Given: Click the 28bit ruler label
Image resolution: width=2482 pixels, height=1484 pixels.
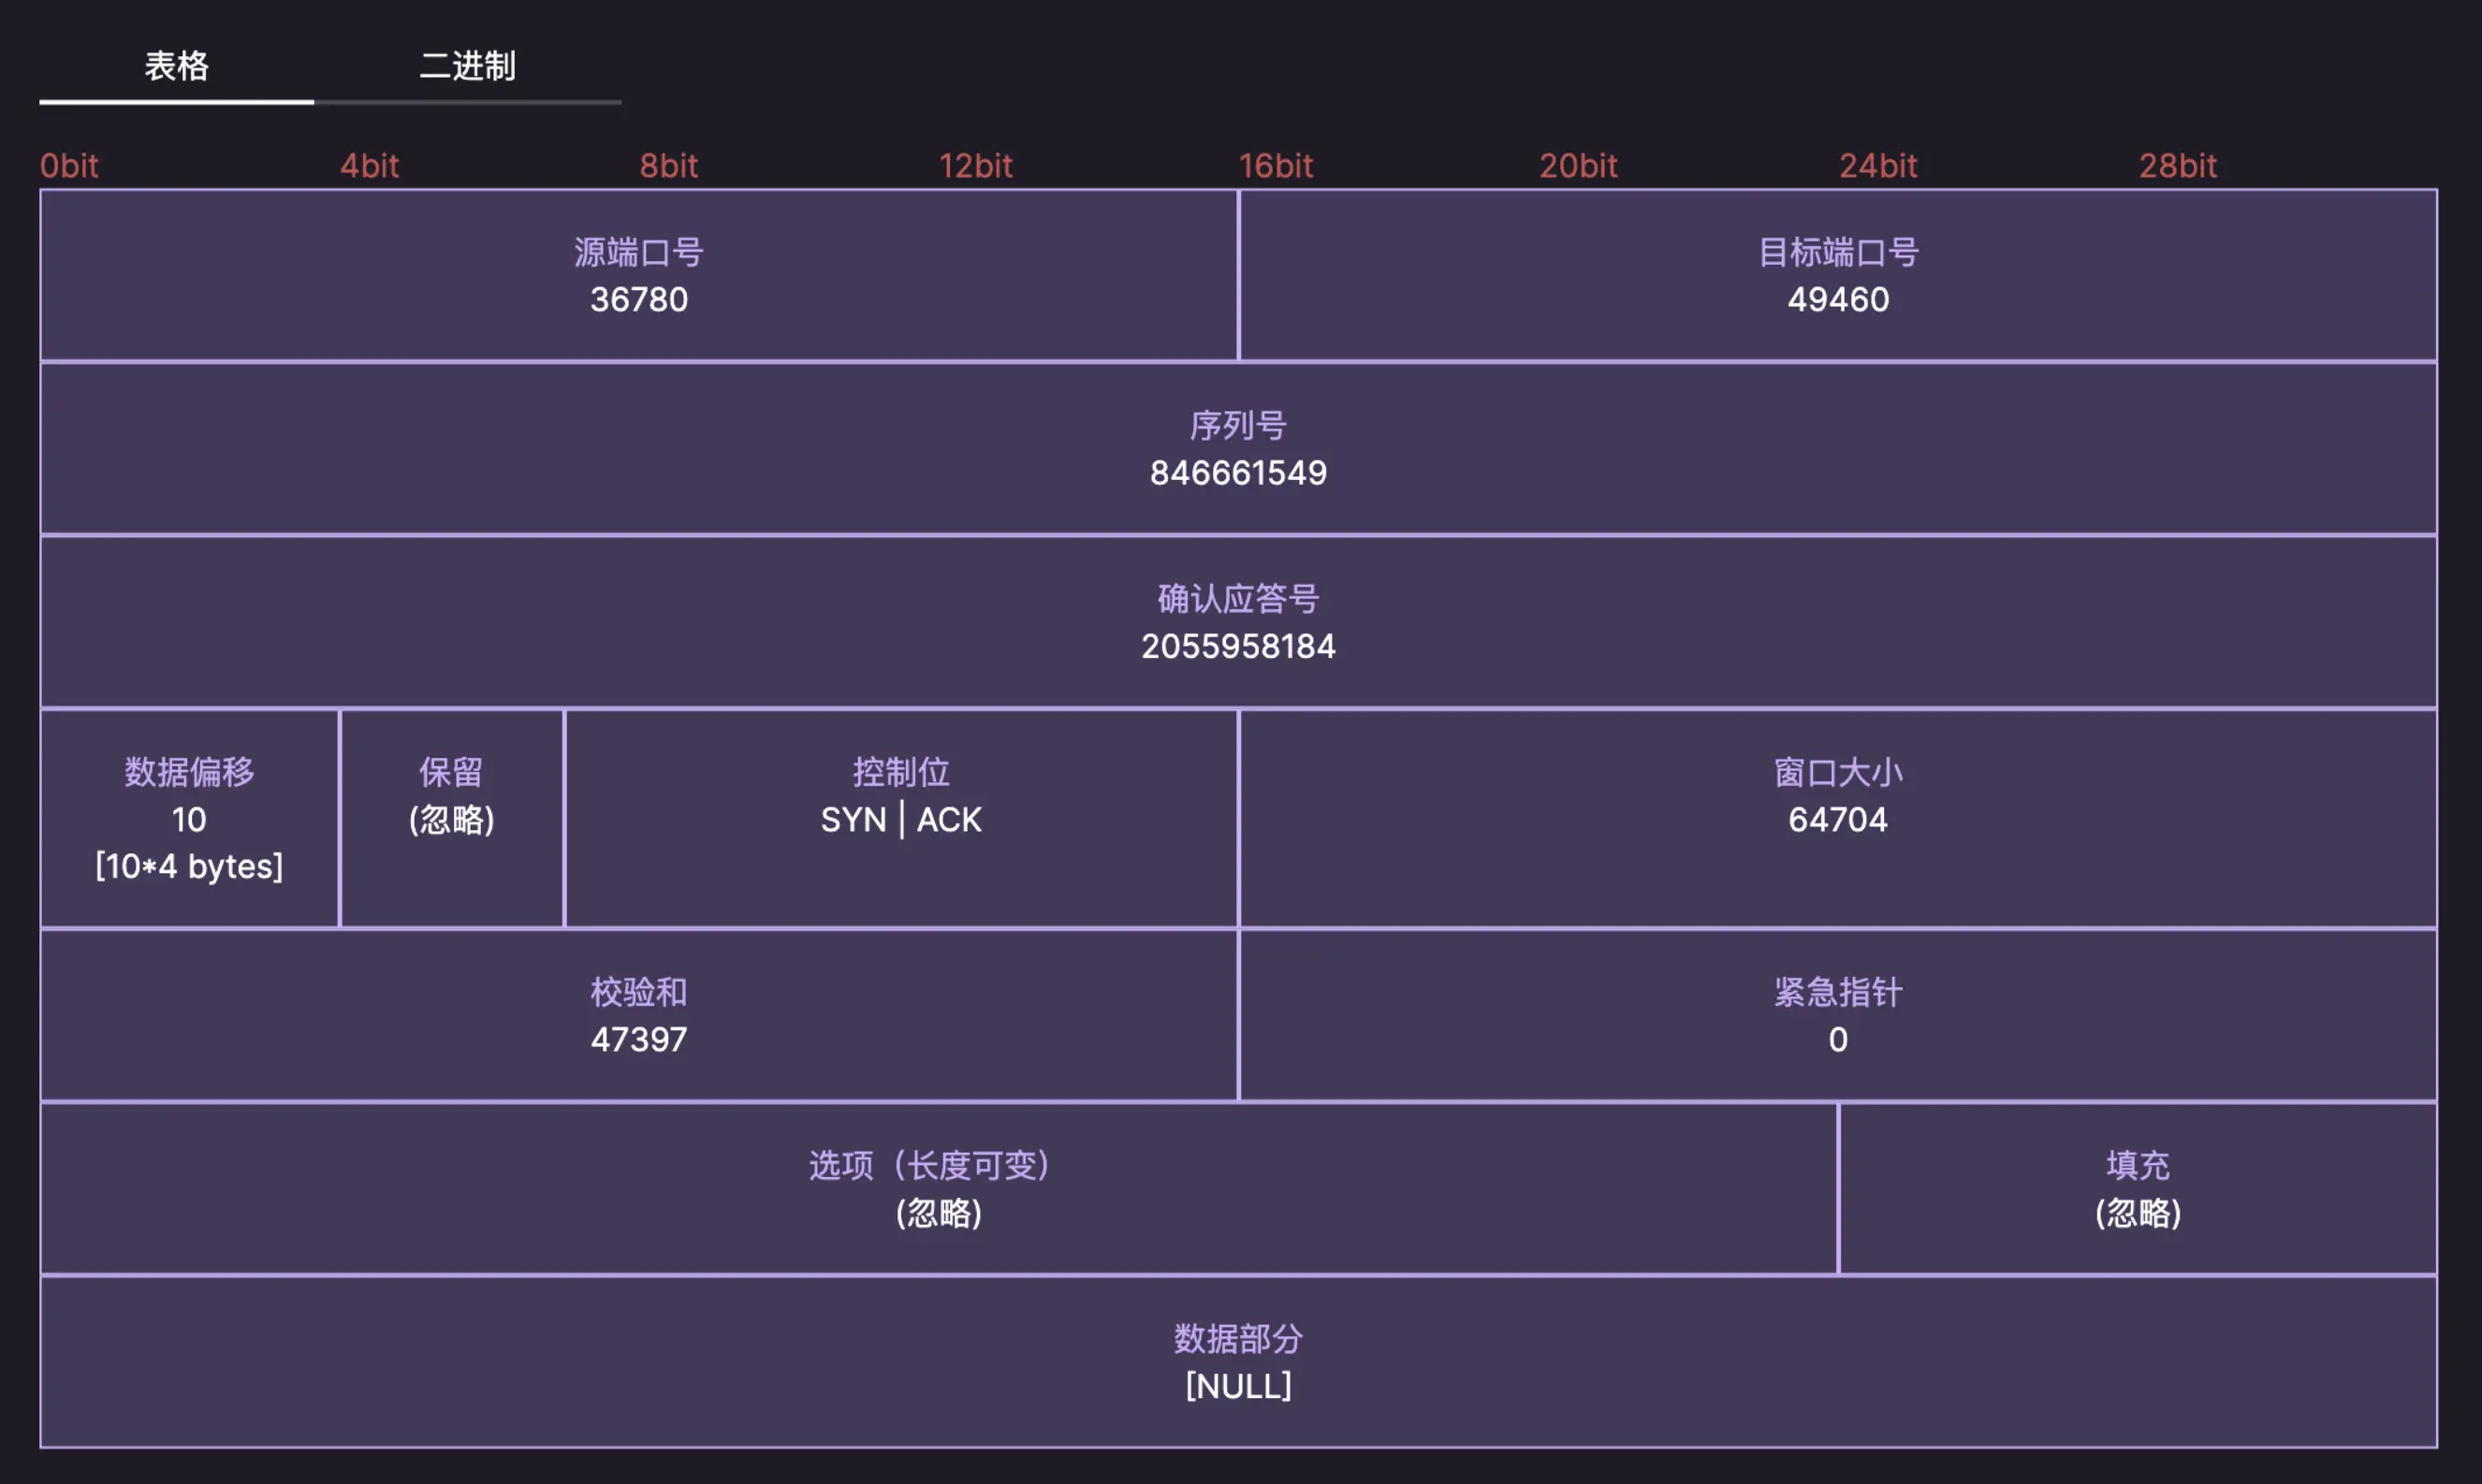Looking at the screenshot, I should tap(2178, 165).
